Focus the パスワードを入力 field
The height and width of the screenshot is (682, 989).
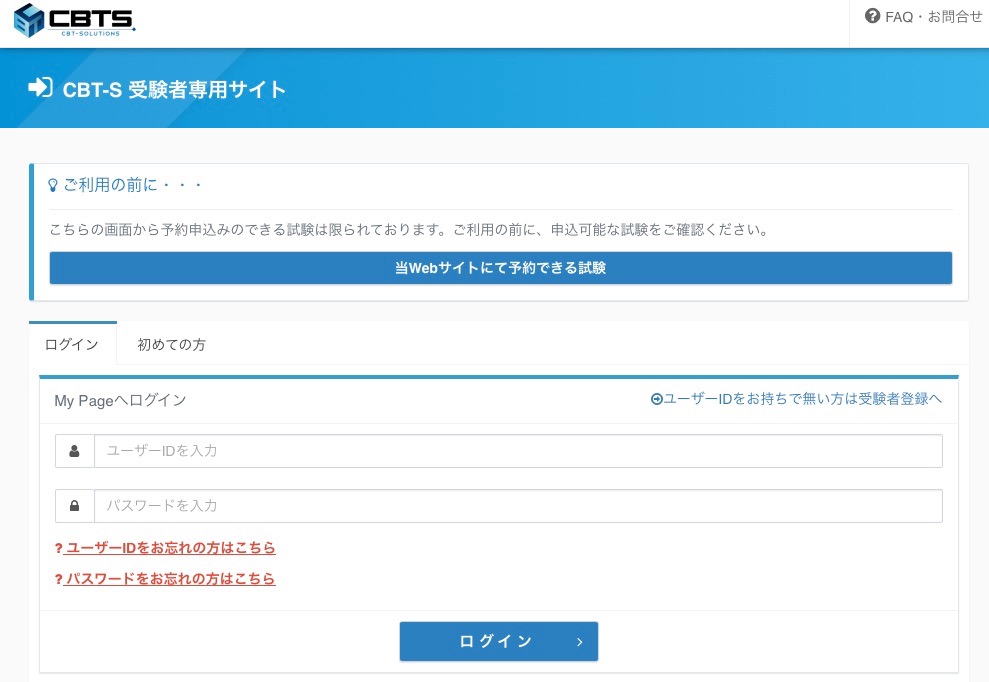(518, 506)
